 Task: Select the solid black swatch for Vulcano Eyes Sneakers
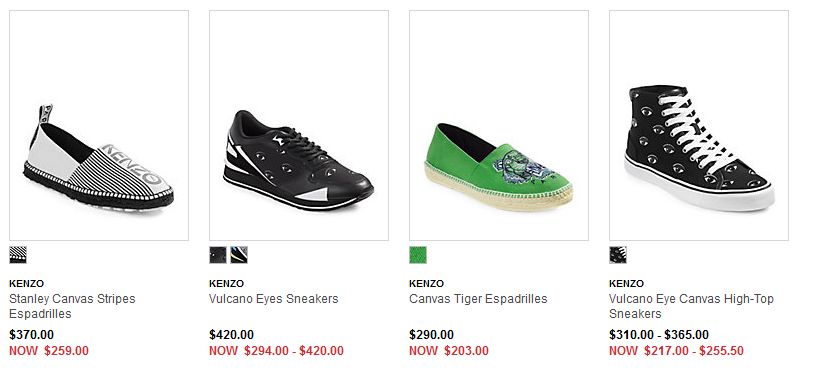point(218,255)
